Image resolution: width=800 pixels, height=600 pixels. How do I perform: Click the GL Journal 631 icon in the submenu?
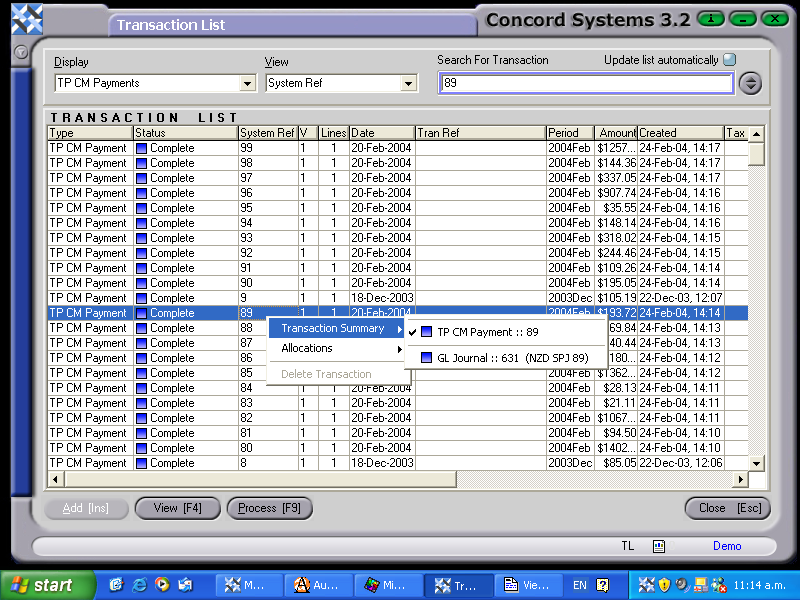[427, 357]
